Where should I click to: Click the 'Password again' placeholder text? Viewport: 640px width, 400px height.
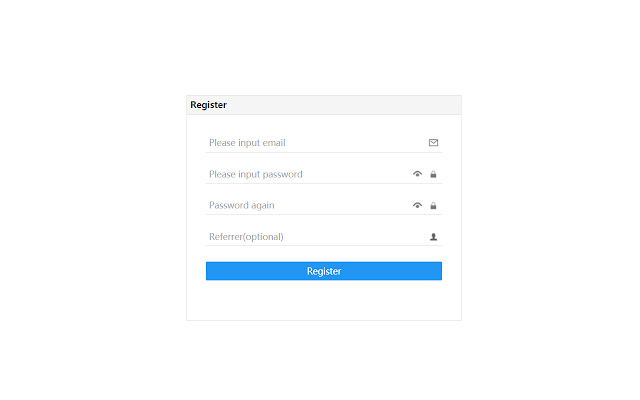[x=241, y=206]
